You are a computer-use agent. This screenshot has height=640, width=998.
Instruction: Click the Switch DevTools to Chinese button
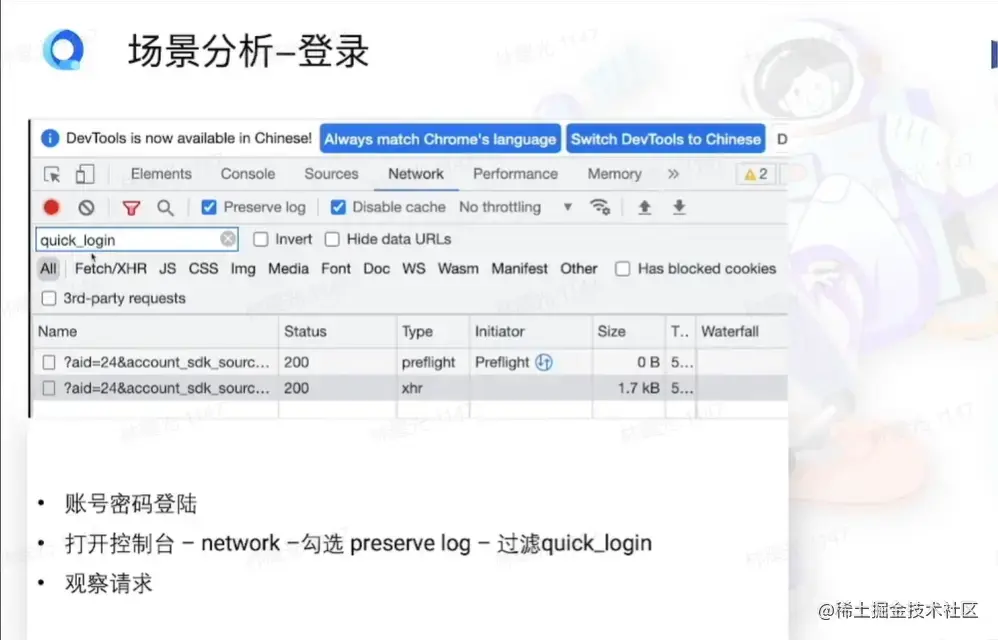coord(665,139)
